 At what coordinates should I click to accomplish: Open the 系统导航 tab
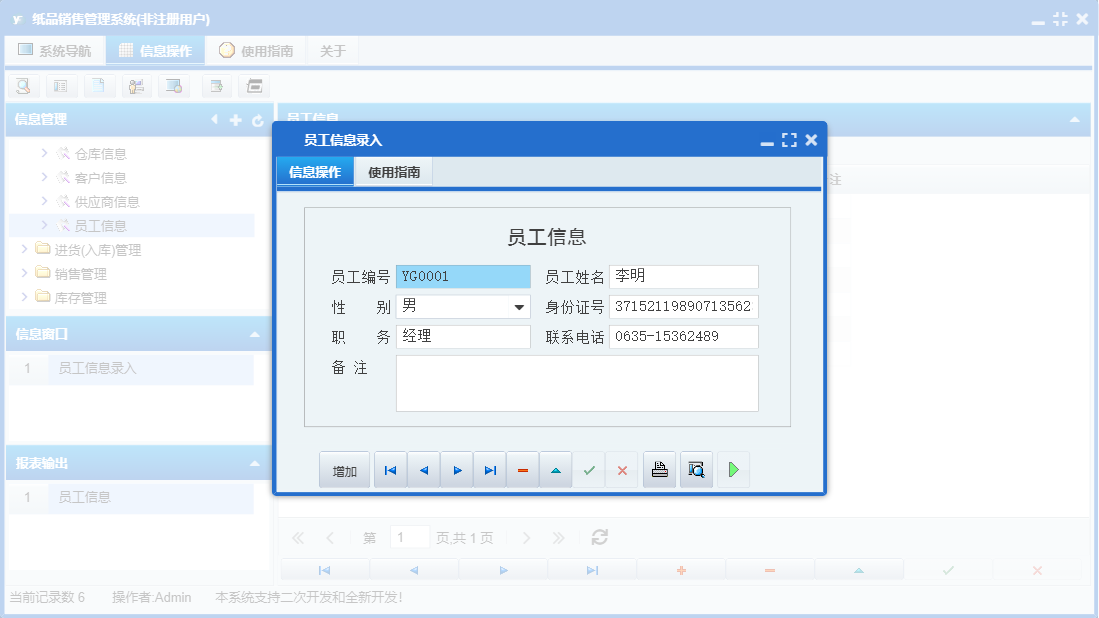(x=55, y=49)
